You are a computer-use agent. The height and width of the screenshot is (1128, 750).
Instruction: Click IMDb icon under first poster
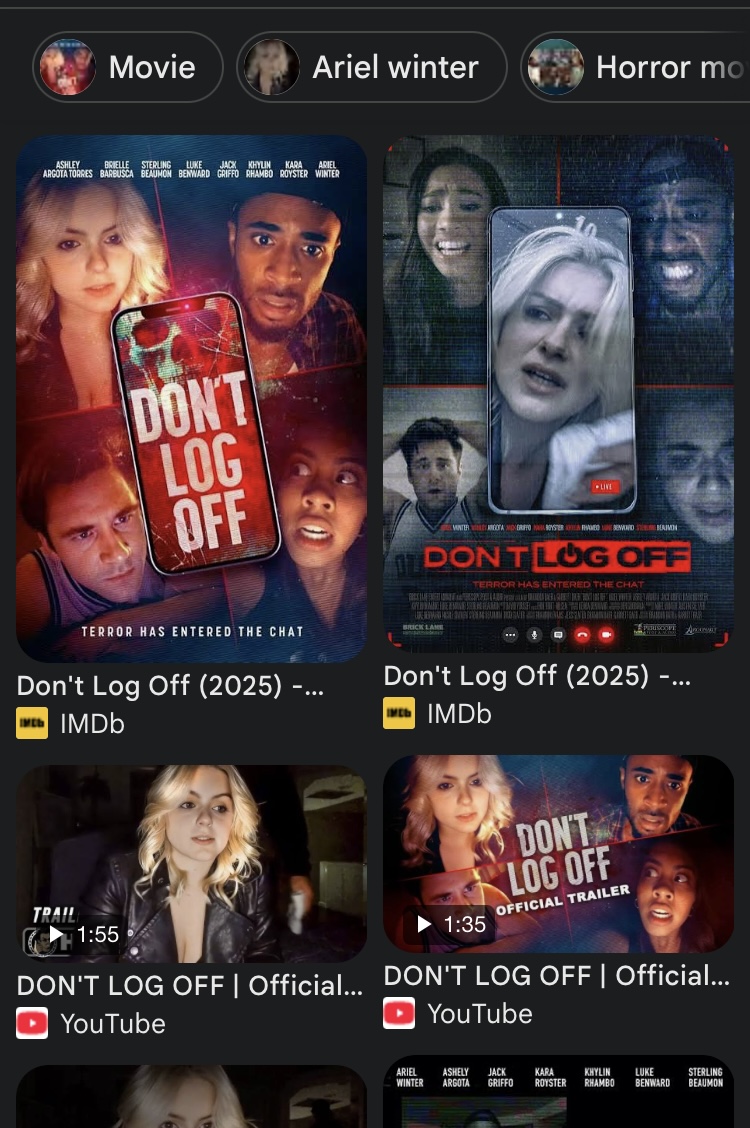click(x=32, y=723)
